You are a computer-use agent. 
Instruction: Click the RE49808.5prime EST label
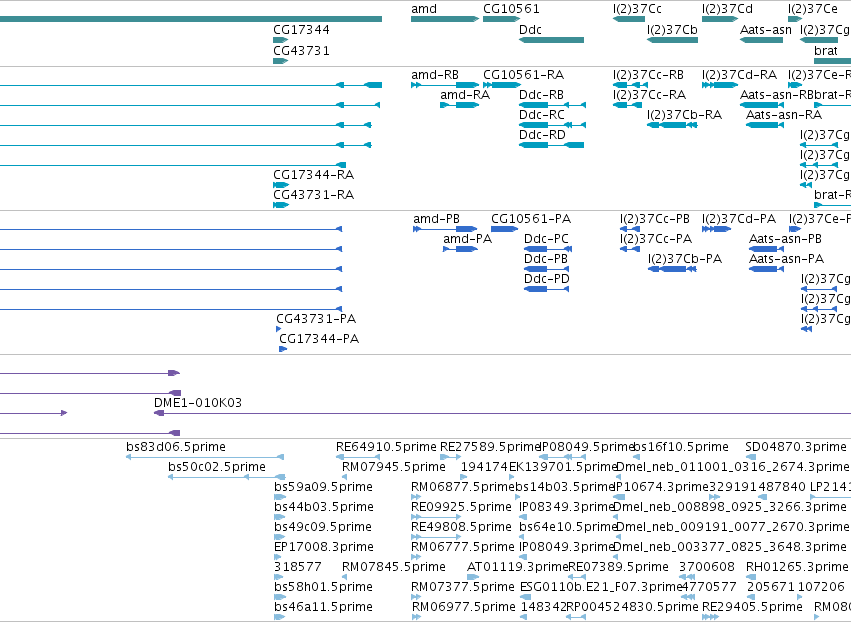(461, 527)
